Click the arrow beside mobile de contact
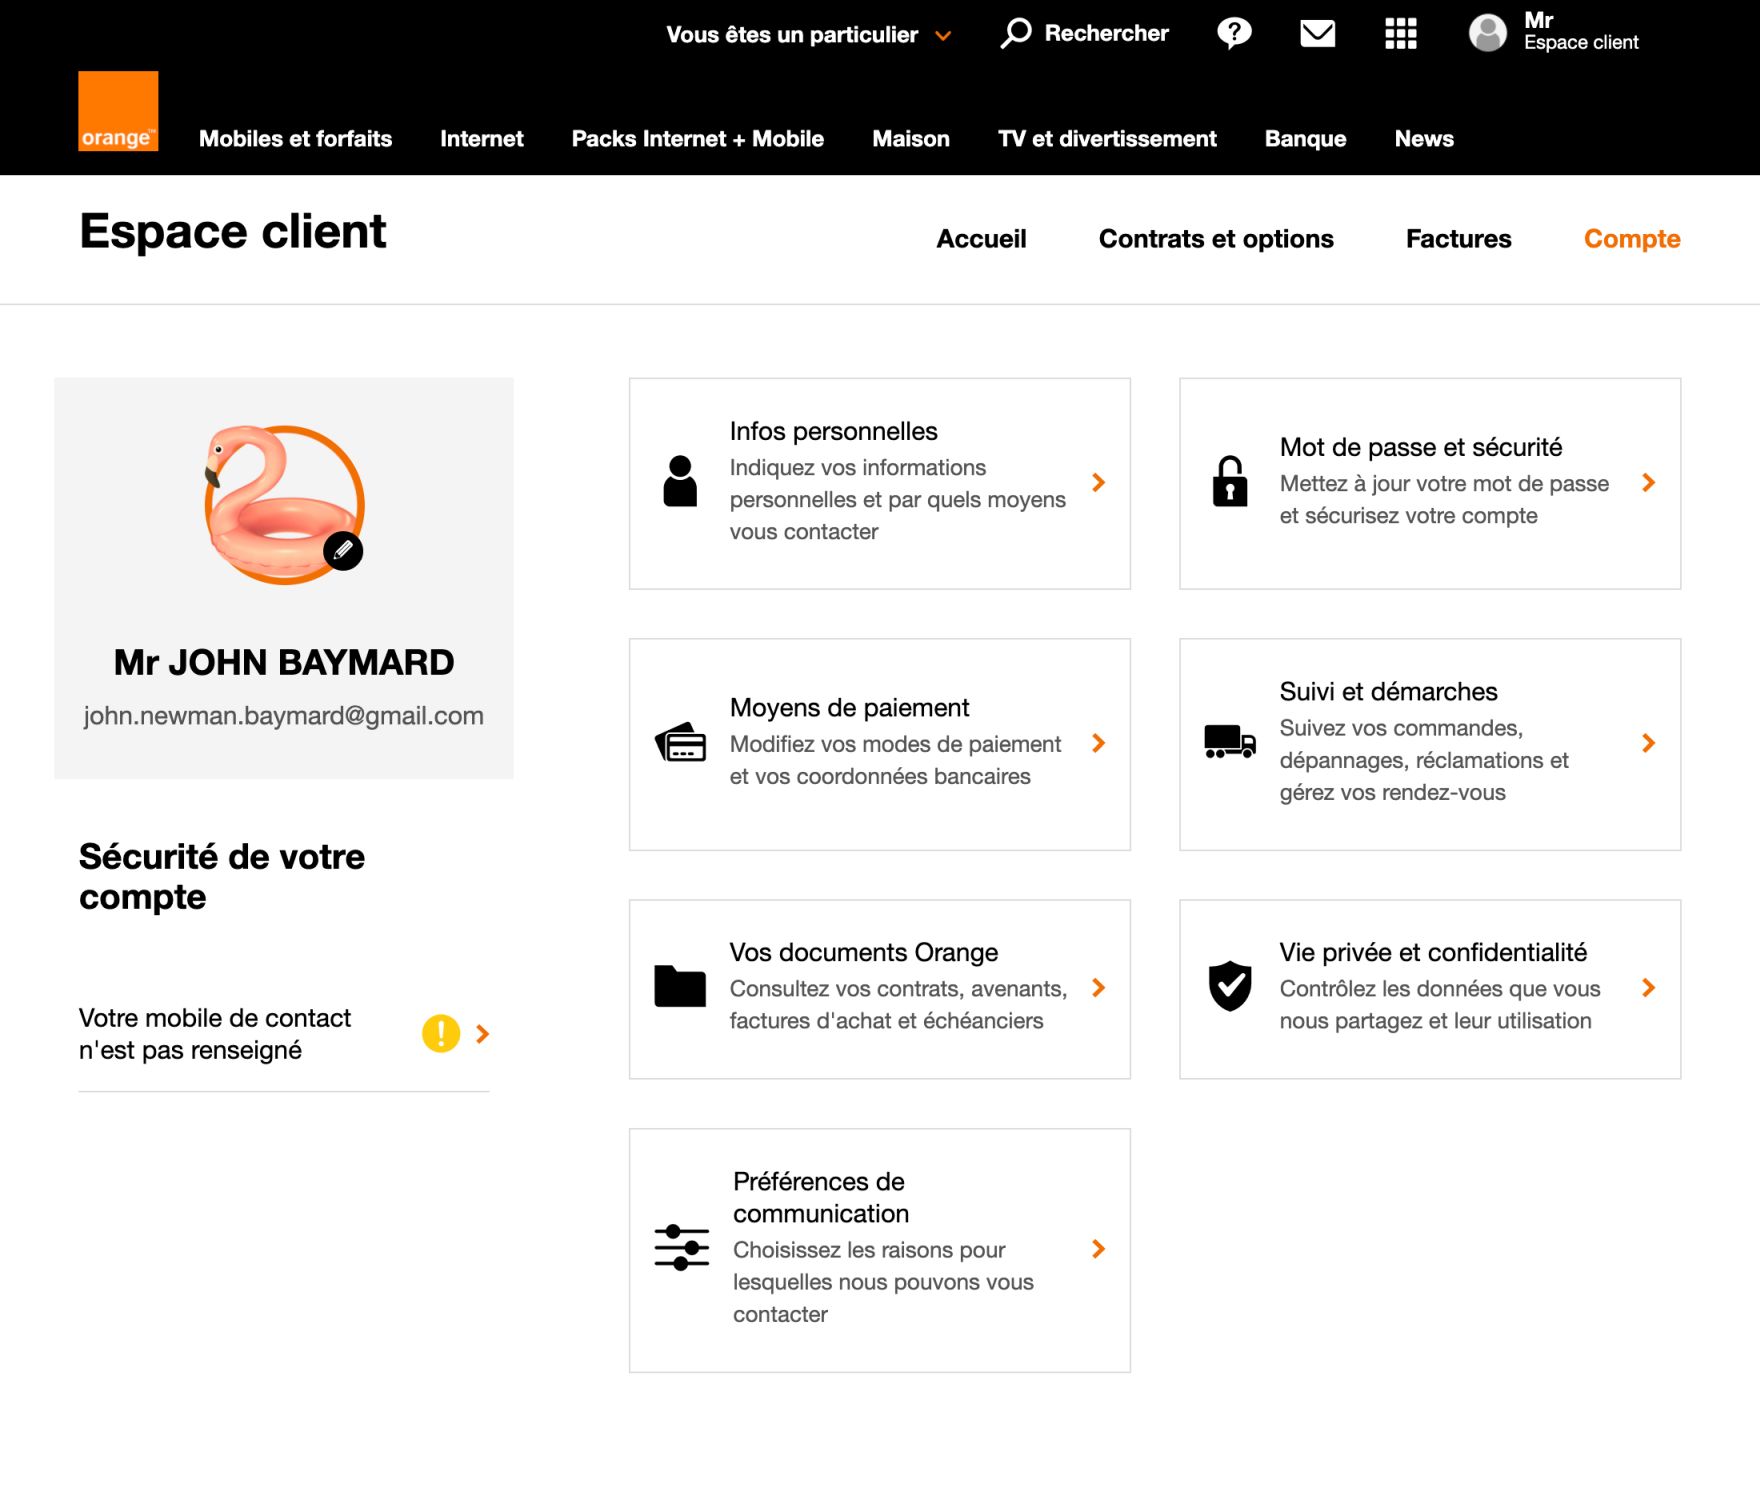Image resolution: width=1760 pixels, height=1490 pixels. [483, 1034]
